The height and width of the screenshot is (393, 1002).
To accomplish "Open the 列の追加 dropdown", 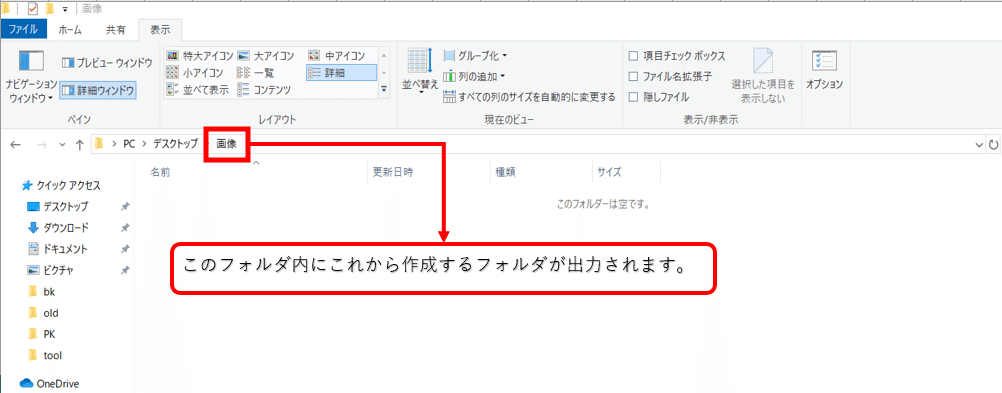I will (474, 77).
